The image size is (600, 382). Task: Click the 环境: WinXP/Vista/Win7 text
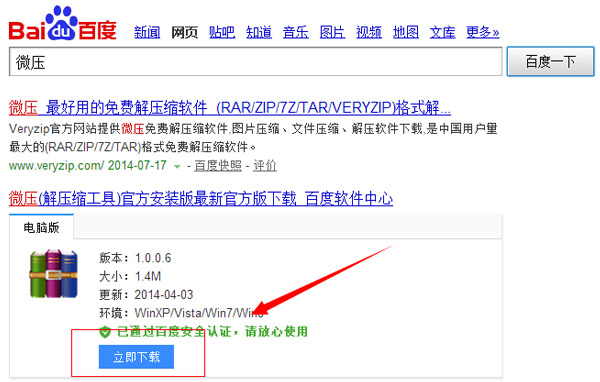pos(181,313)
